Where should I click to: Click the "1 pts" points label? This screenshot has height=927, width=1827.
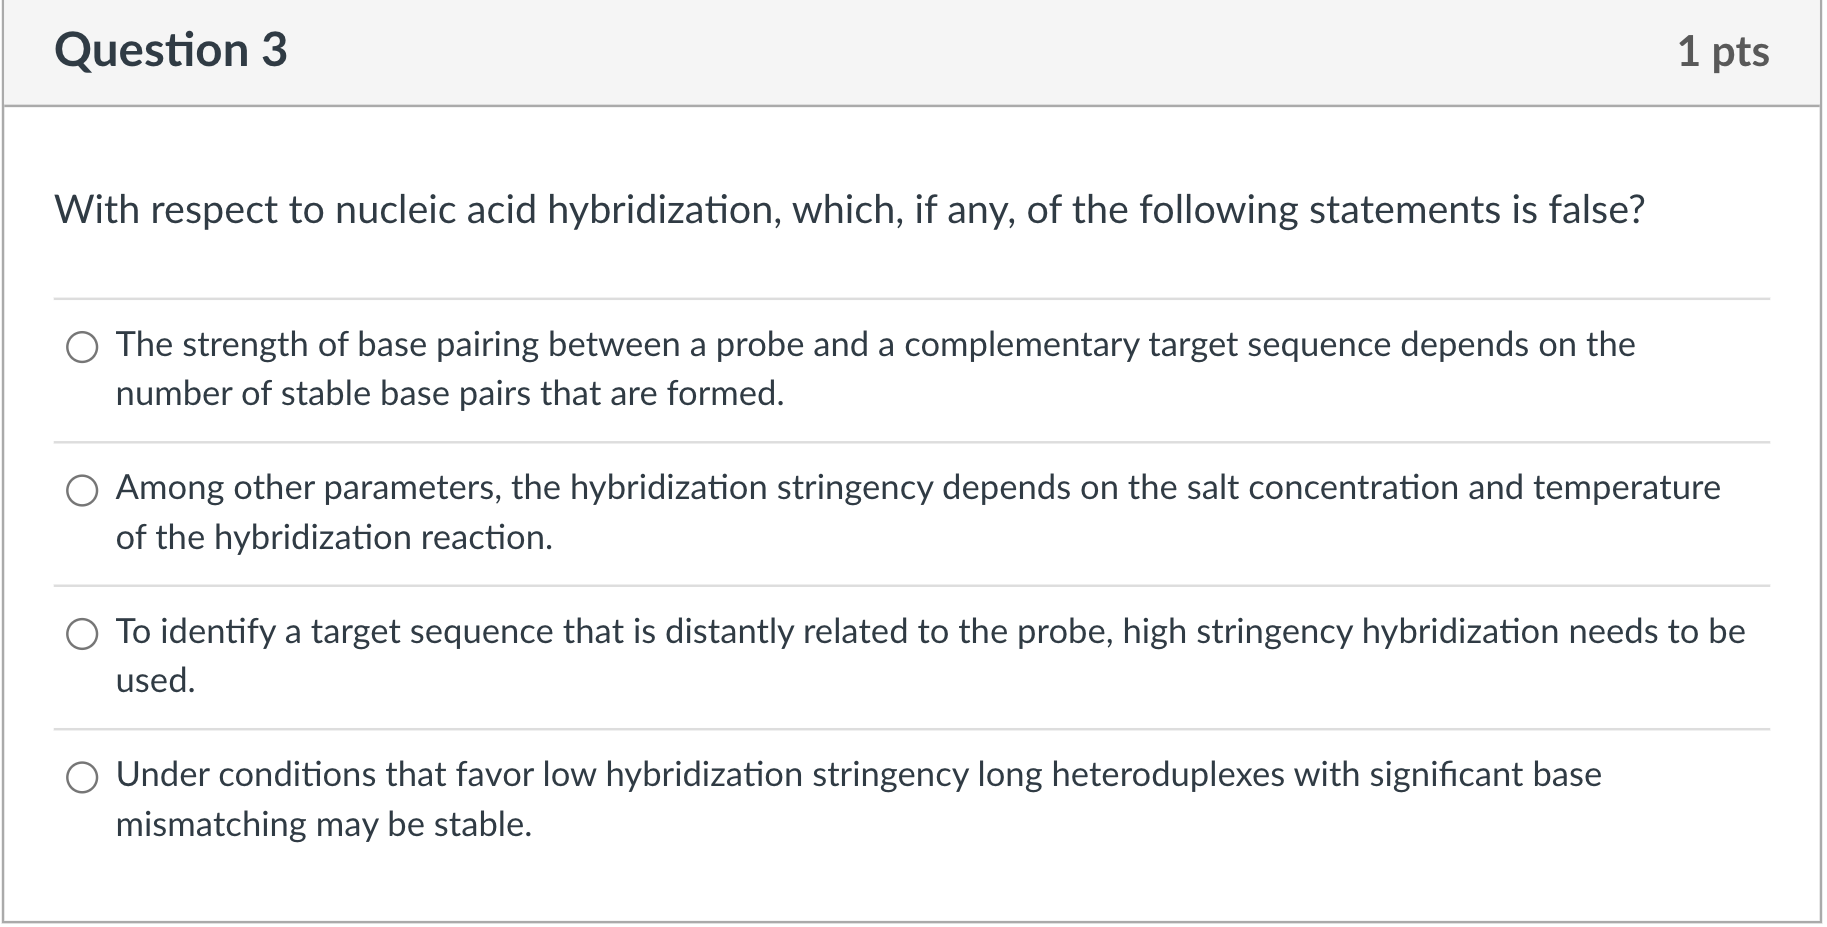point(1723,52)
